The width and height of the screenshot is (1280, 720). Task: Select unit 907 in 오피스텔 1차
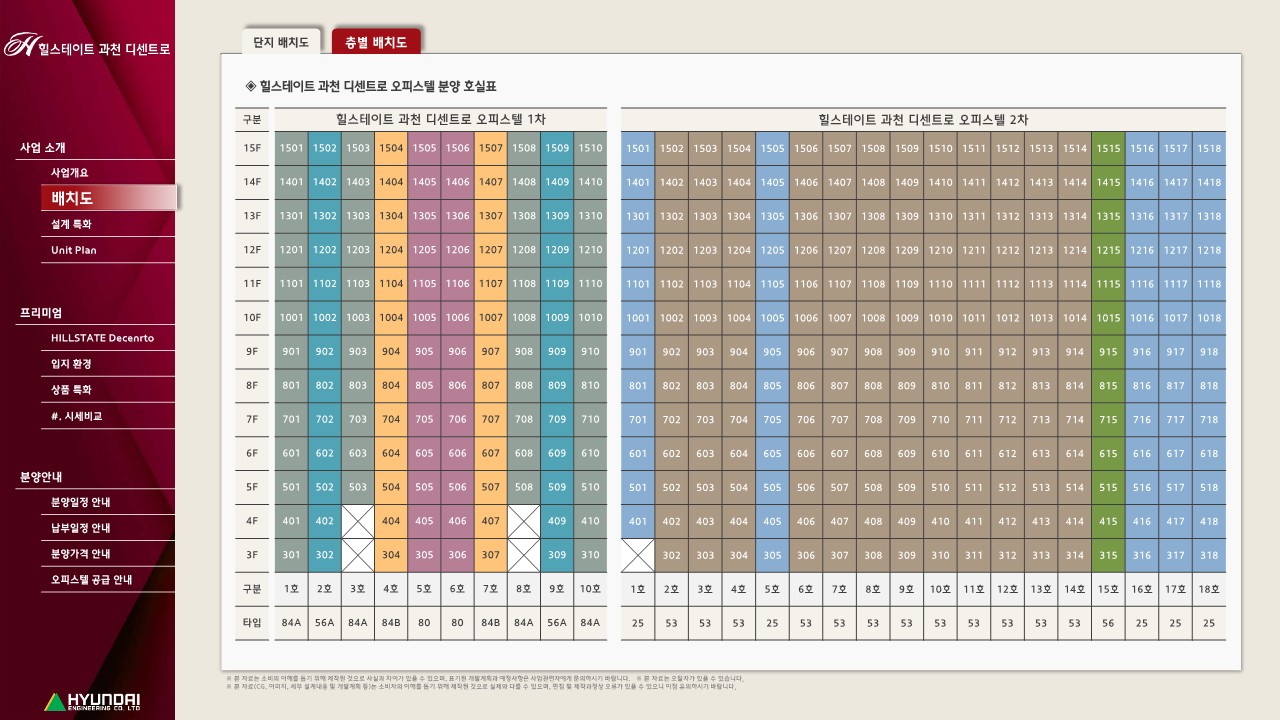point(491,352)
